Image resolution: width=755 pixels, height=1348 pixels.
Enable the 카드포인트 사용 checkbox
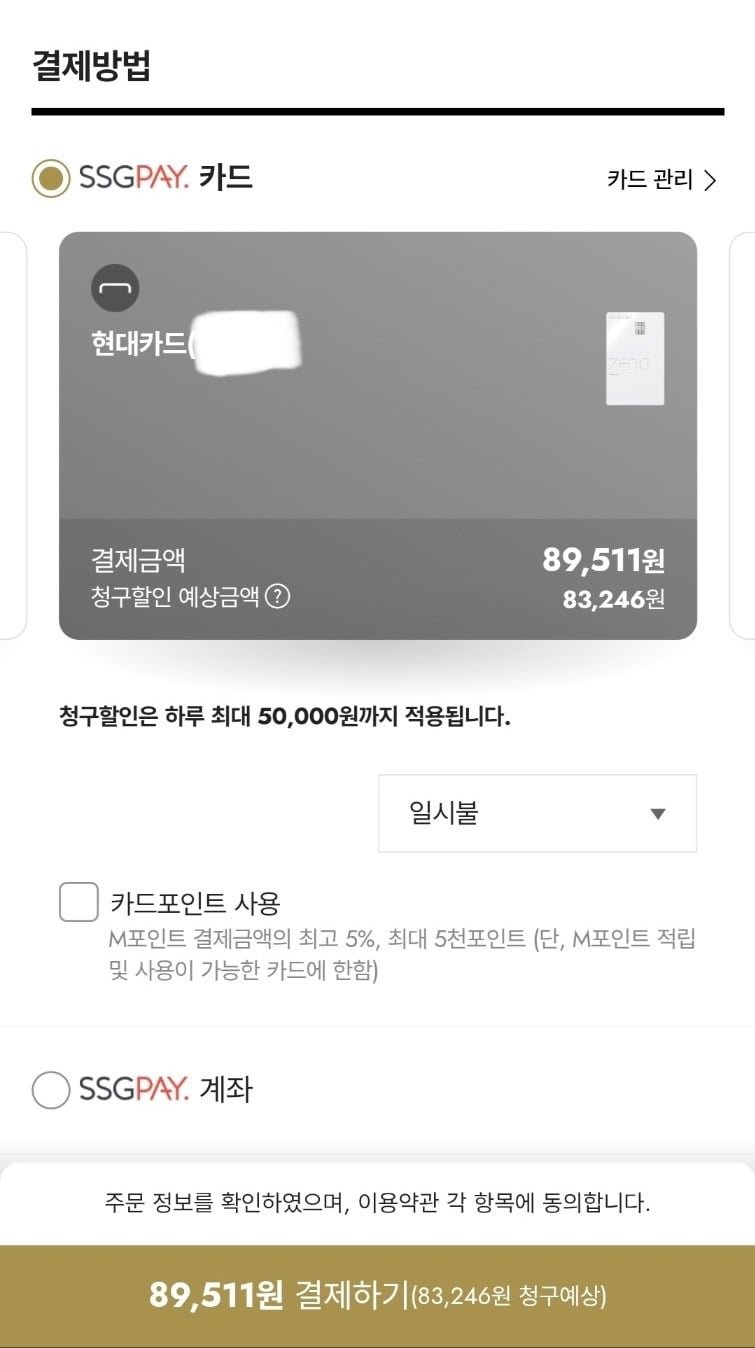tap(79, 902)
